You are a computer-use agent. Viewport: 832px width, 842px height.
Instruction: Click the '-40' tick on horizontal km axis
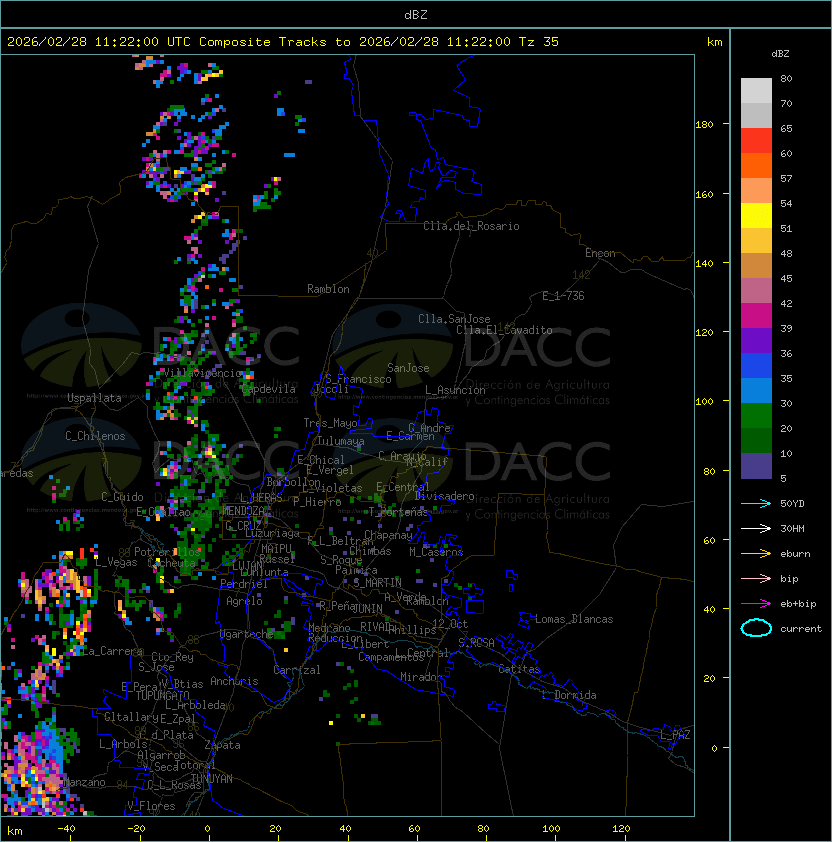[66, 829]
